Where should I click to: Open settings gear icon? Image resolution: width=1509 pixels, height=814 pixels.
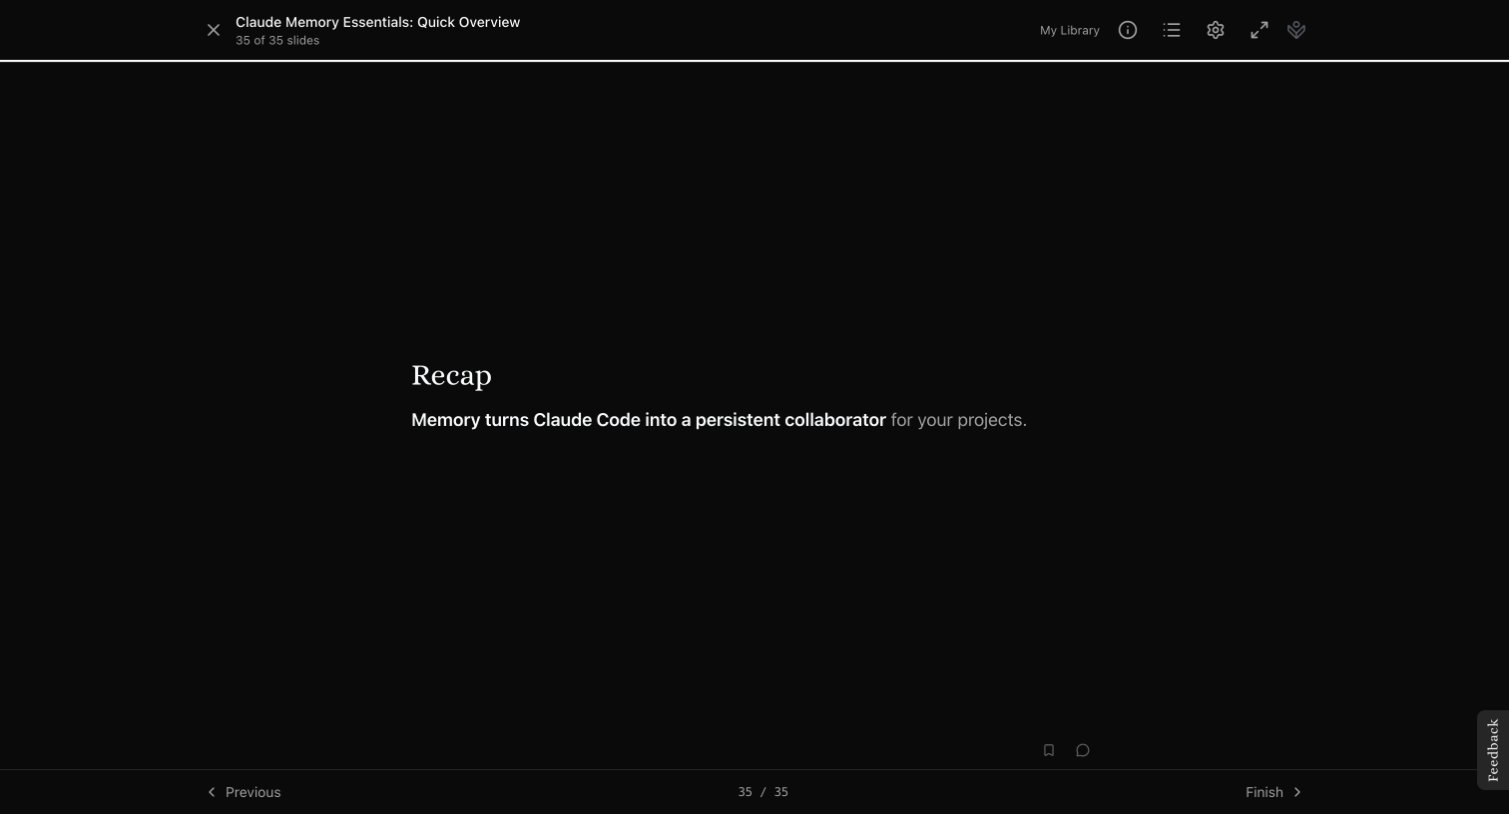click(x=1215, y=30)
